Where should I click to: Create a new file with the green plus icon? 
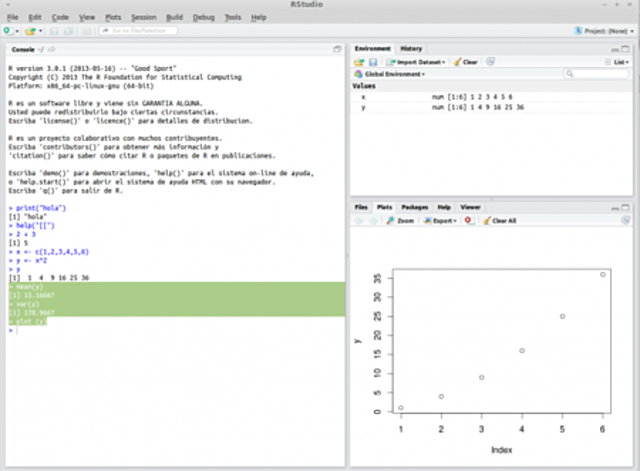click(7, 31)
